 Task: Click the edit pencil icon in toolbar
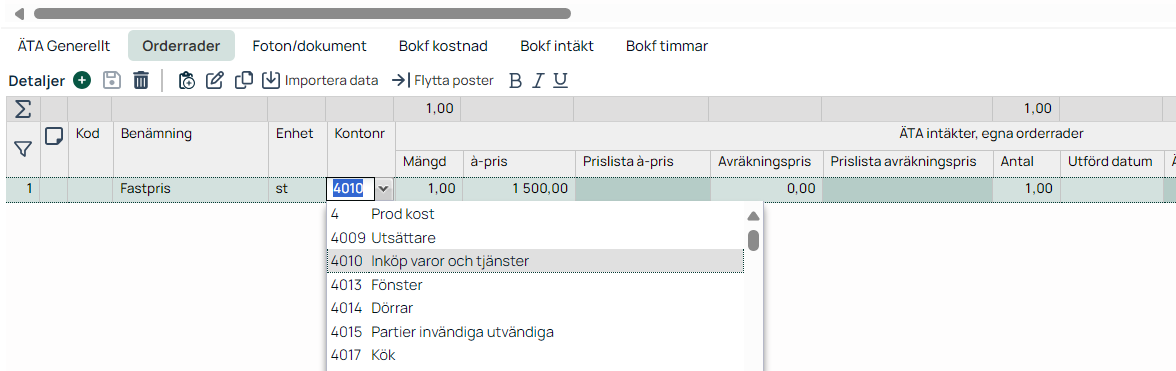point(215,80)
